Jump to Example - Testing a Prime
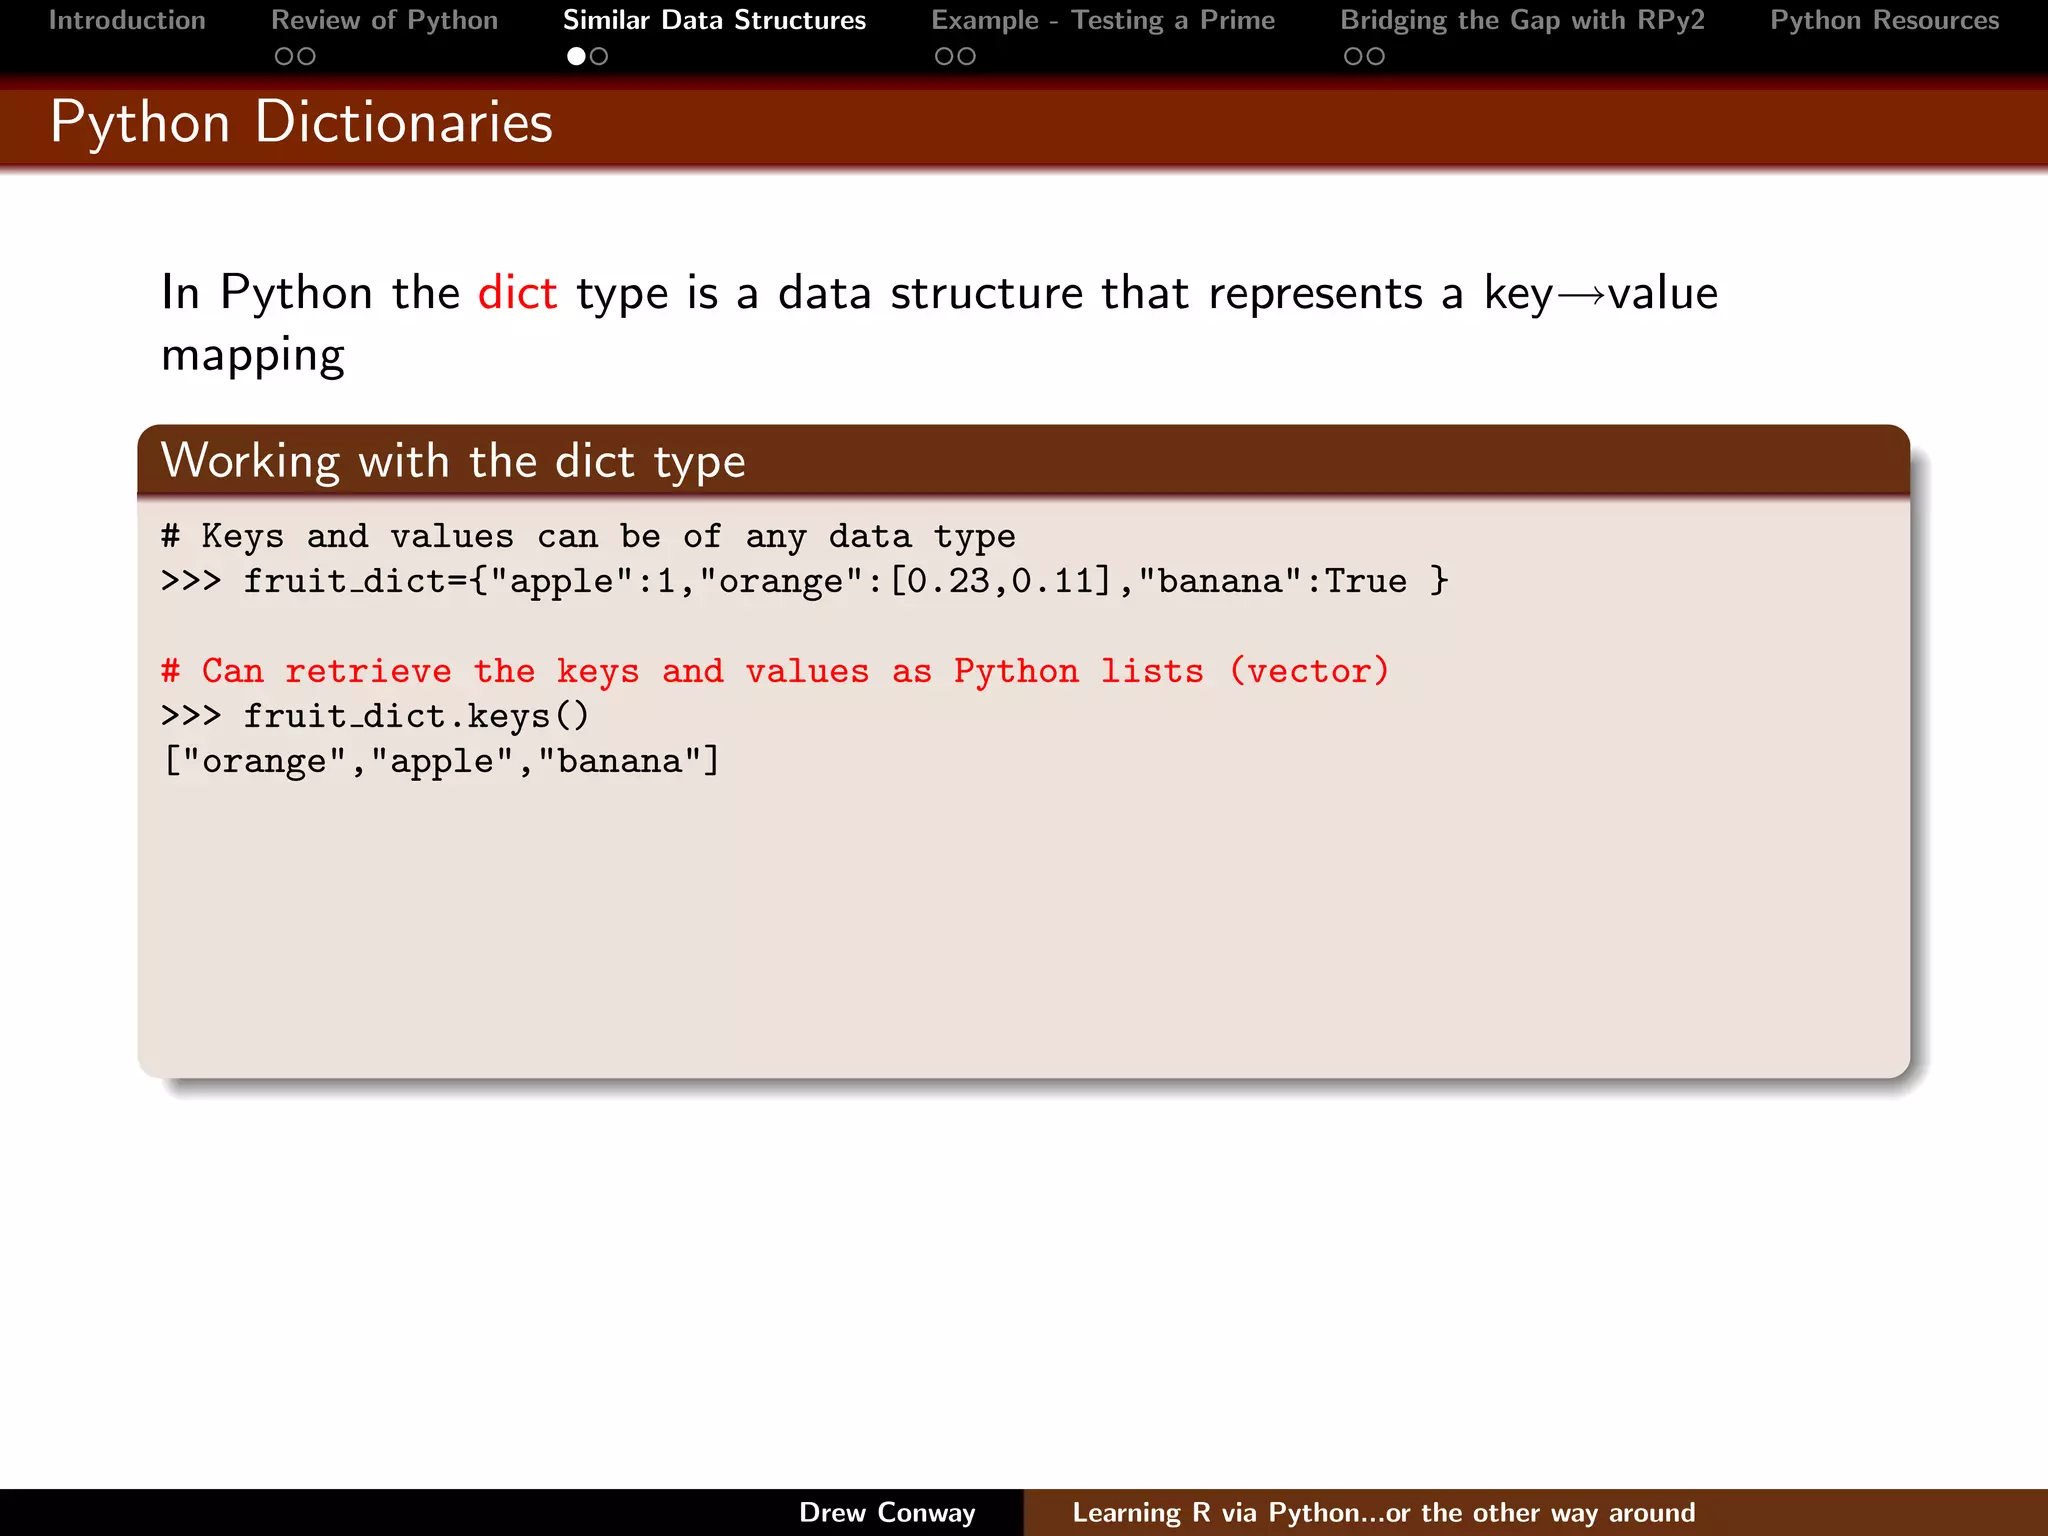Screen dimensions: 2048x1536 pyautogui.click(x=1103, y=20)
